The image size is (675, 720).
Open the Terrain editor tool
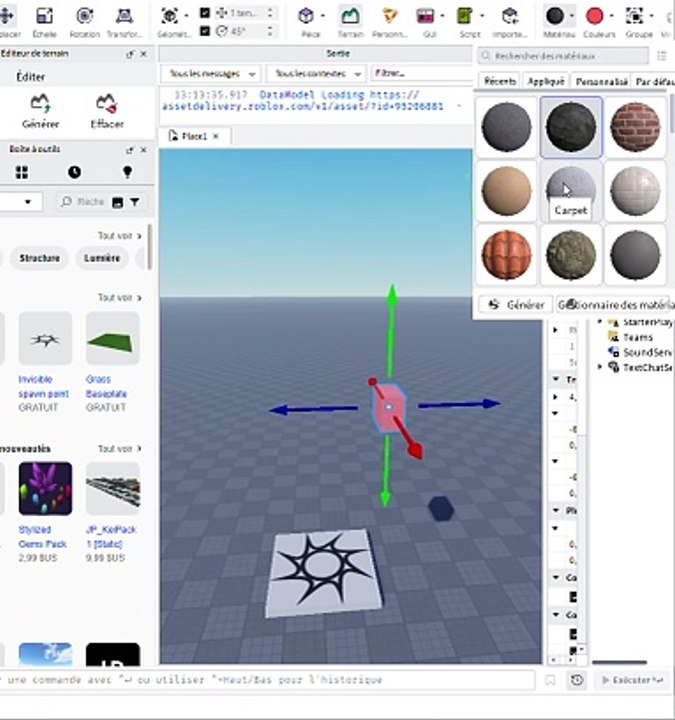(350, 22)
